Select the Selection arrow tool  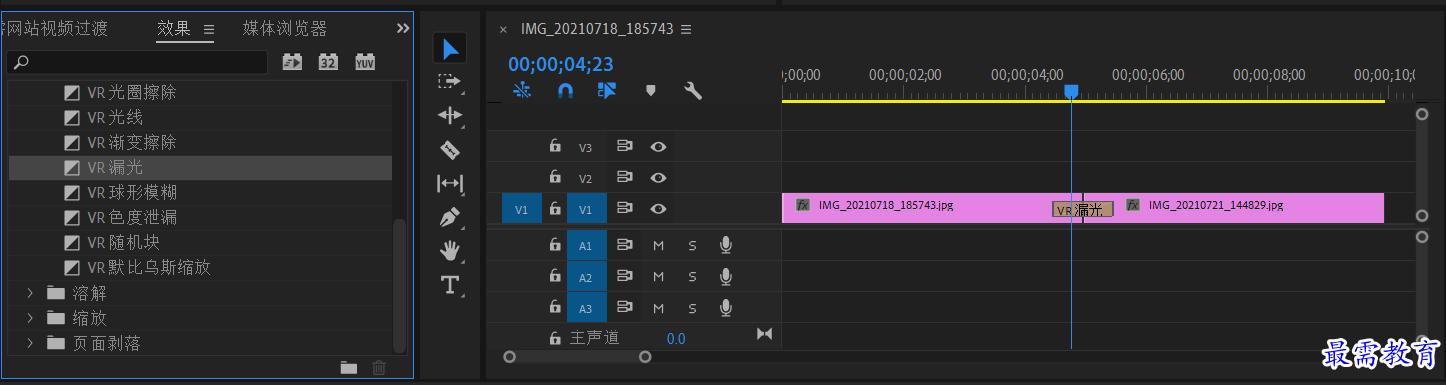click(451, 48)
